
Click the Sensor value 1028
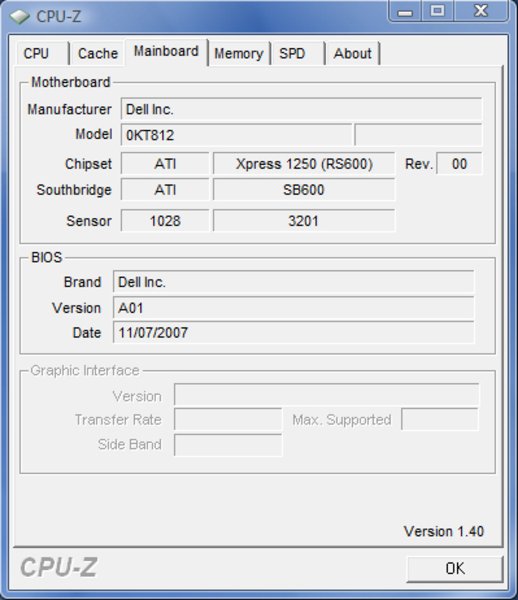coord(165,220)
